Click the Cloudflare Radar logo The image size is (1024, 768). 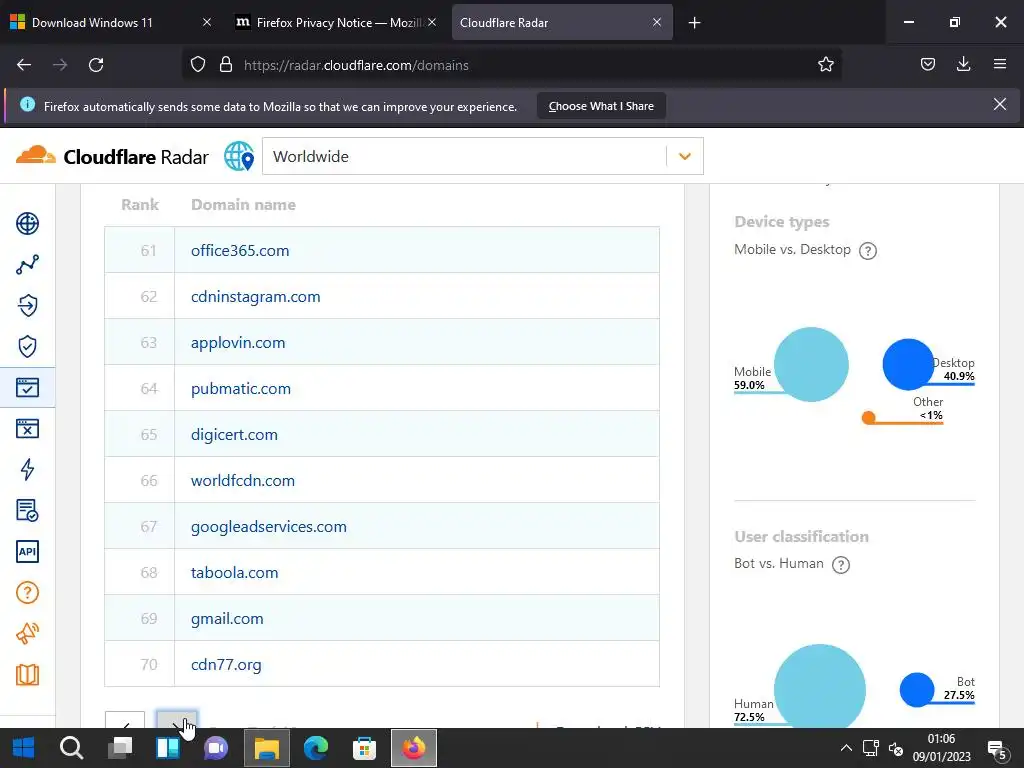pyautogui.click(x=112, y=157)
